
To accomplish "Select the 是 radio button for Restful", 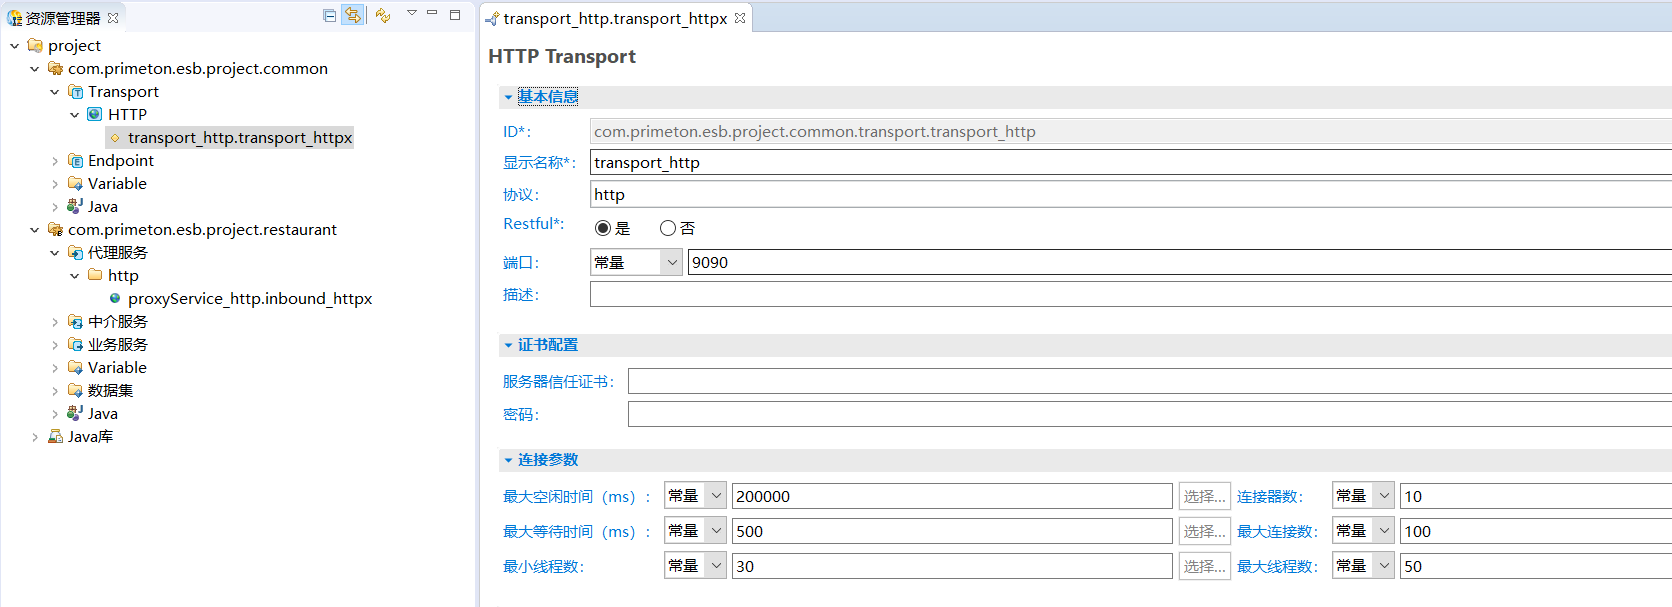I will pos(603,228).
